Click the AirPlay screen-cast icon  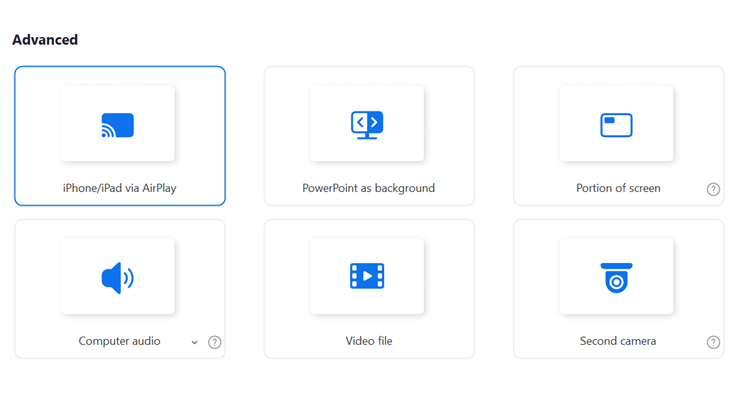tap(118, 125)
